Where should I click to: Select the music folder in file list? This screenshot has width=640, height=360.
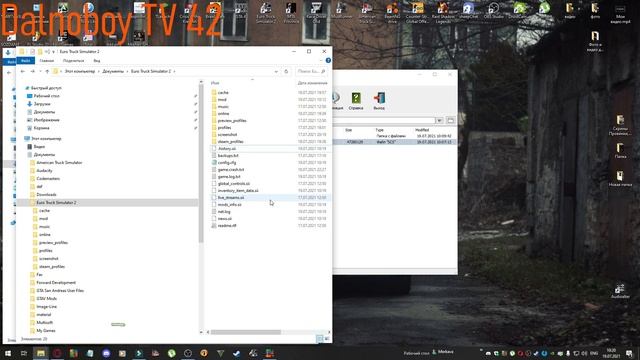[x=223, y=107]
